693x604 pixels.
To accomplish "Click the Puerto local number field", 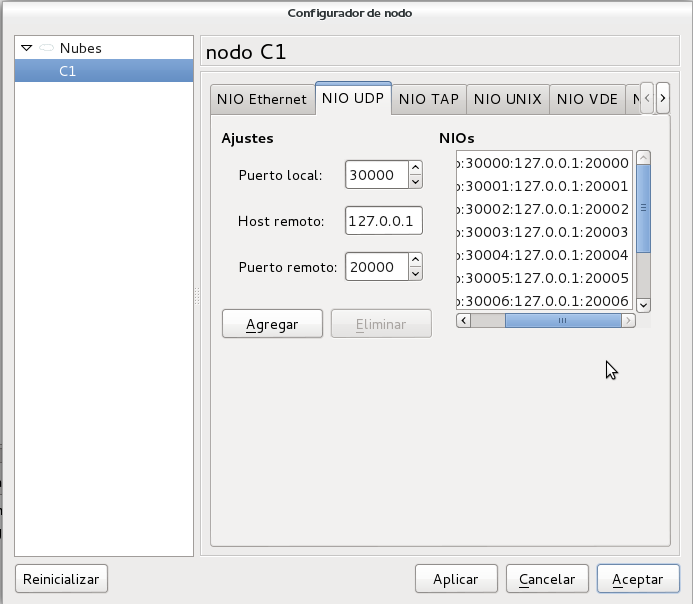I will point(375,175).
